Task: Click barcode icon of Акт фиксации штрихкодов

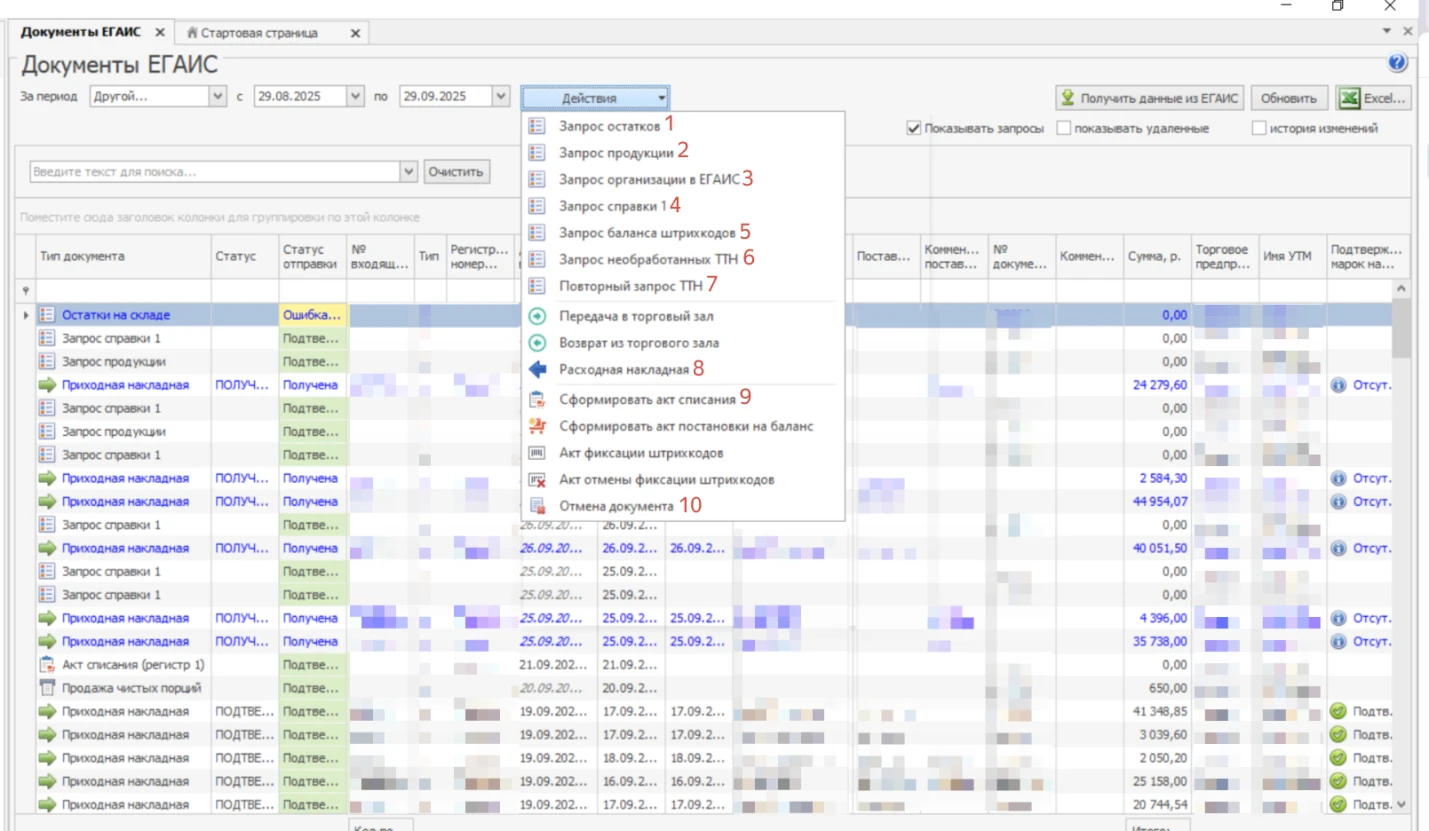Action: 537,453
